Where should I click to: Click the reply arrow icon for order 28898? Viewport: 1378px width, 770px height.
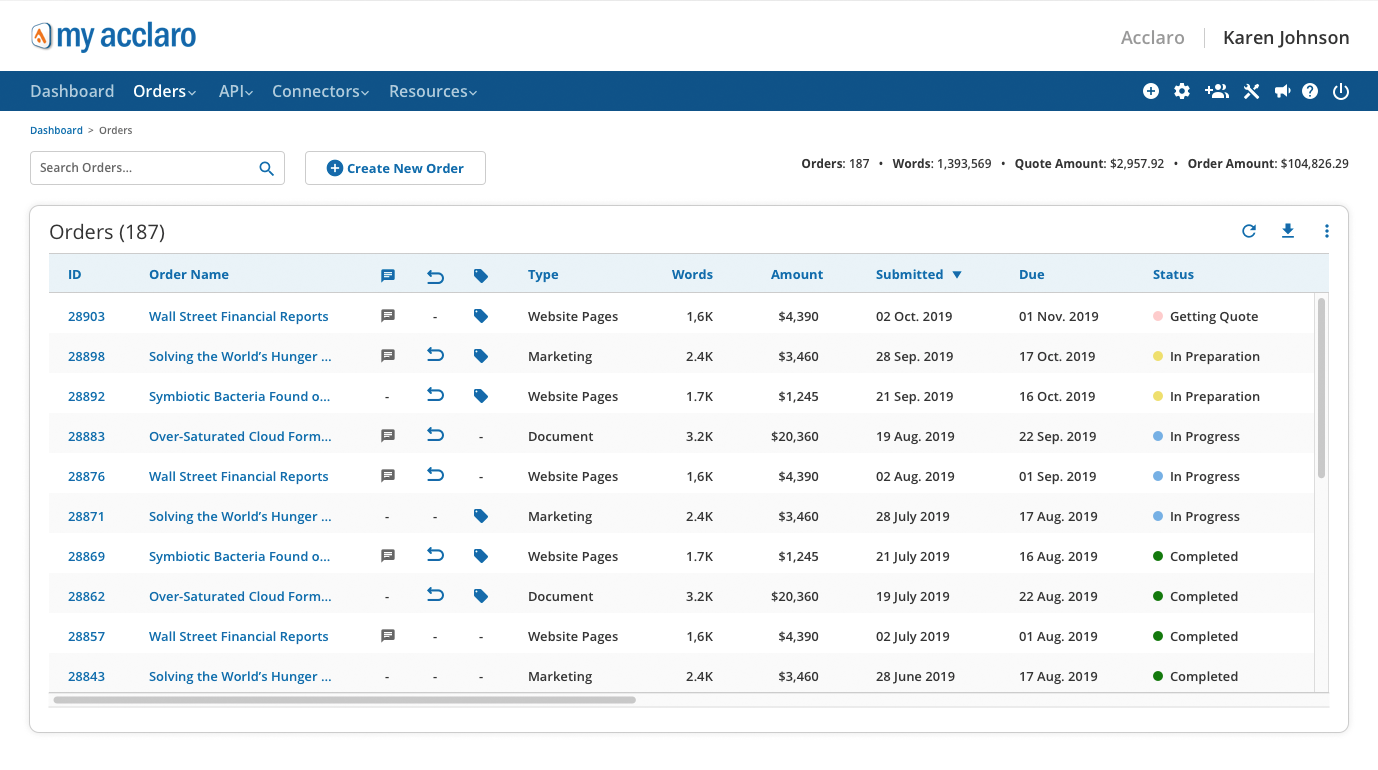point(435,356)
